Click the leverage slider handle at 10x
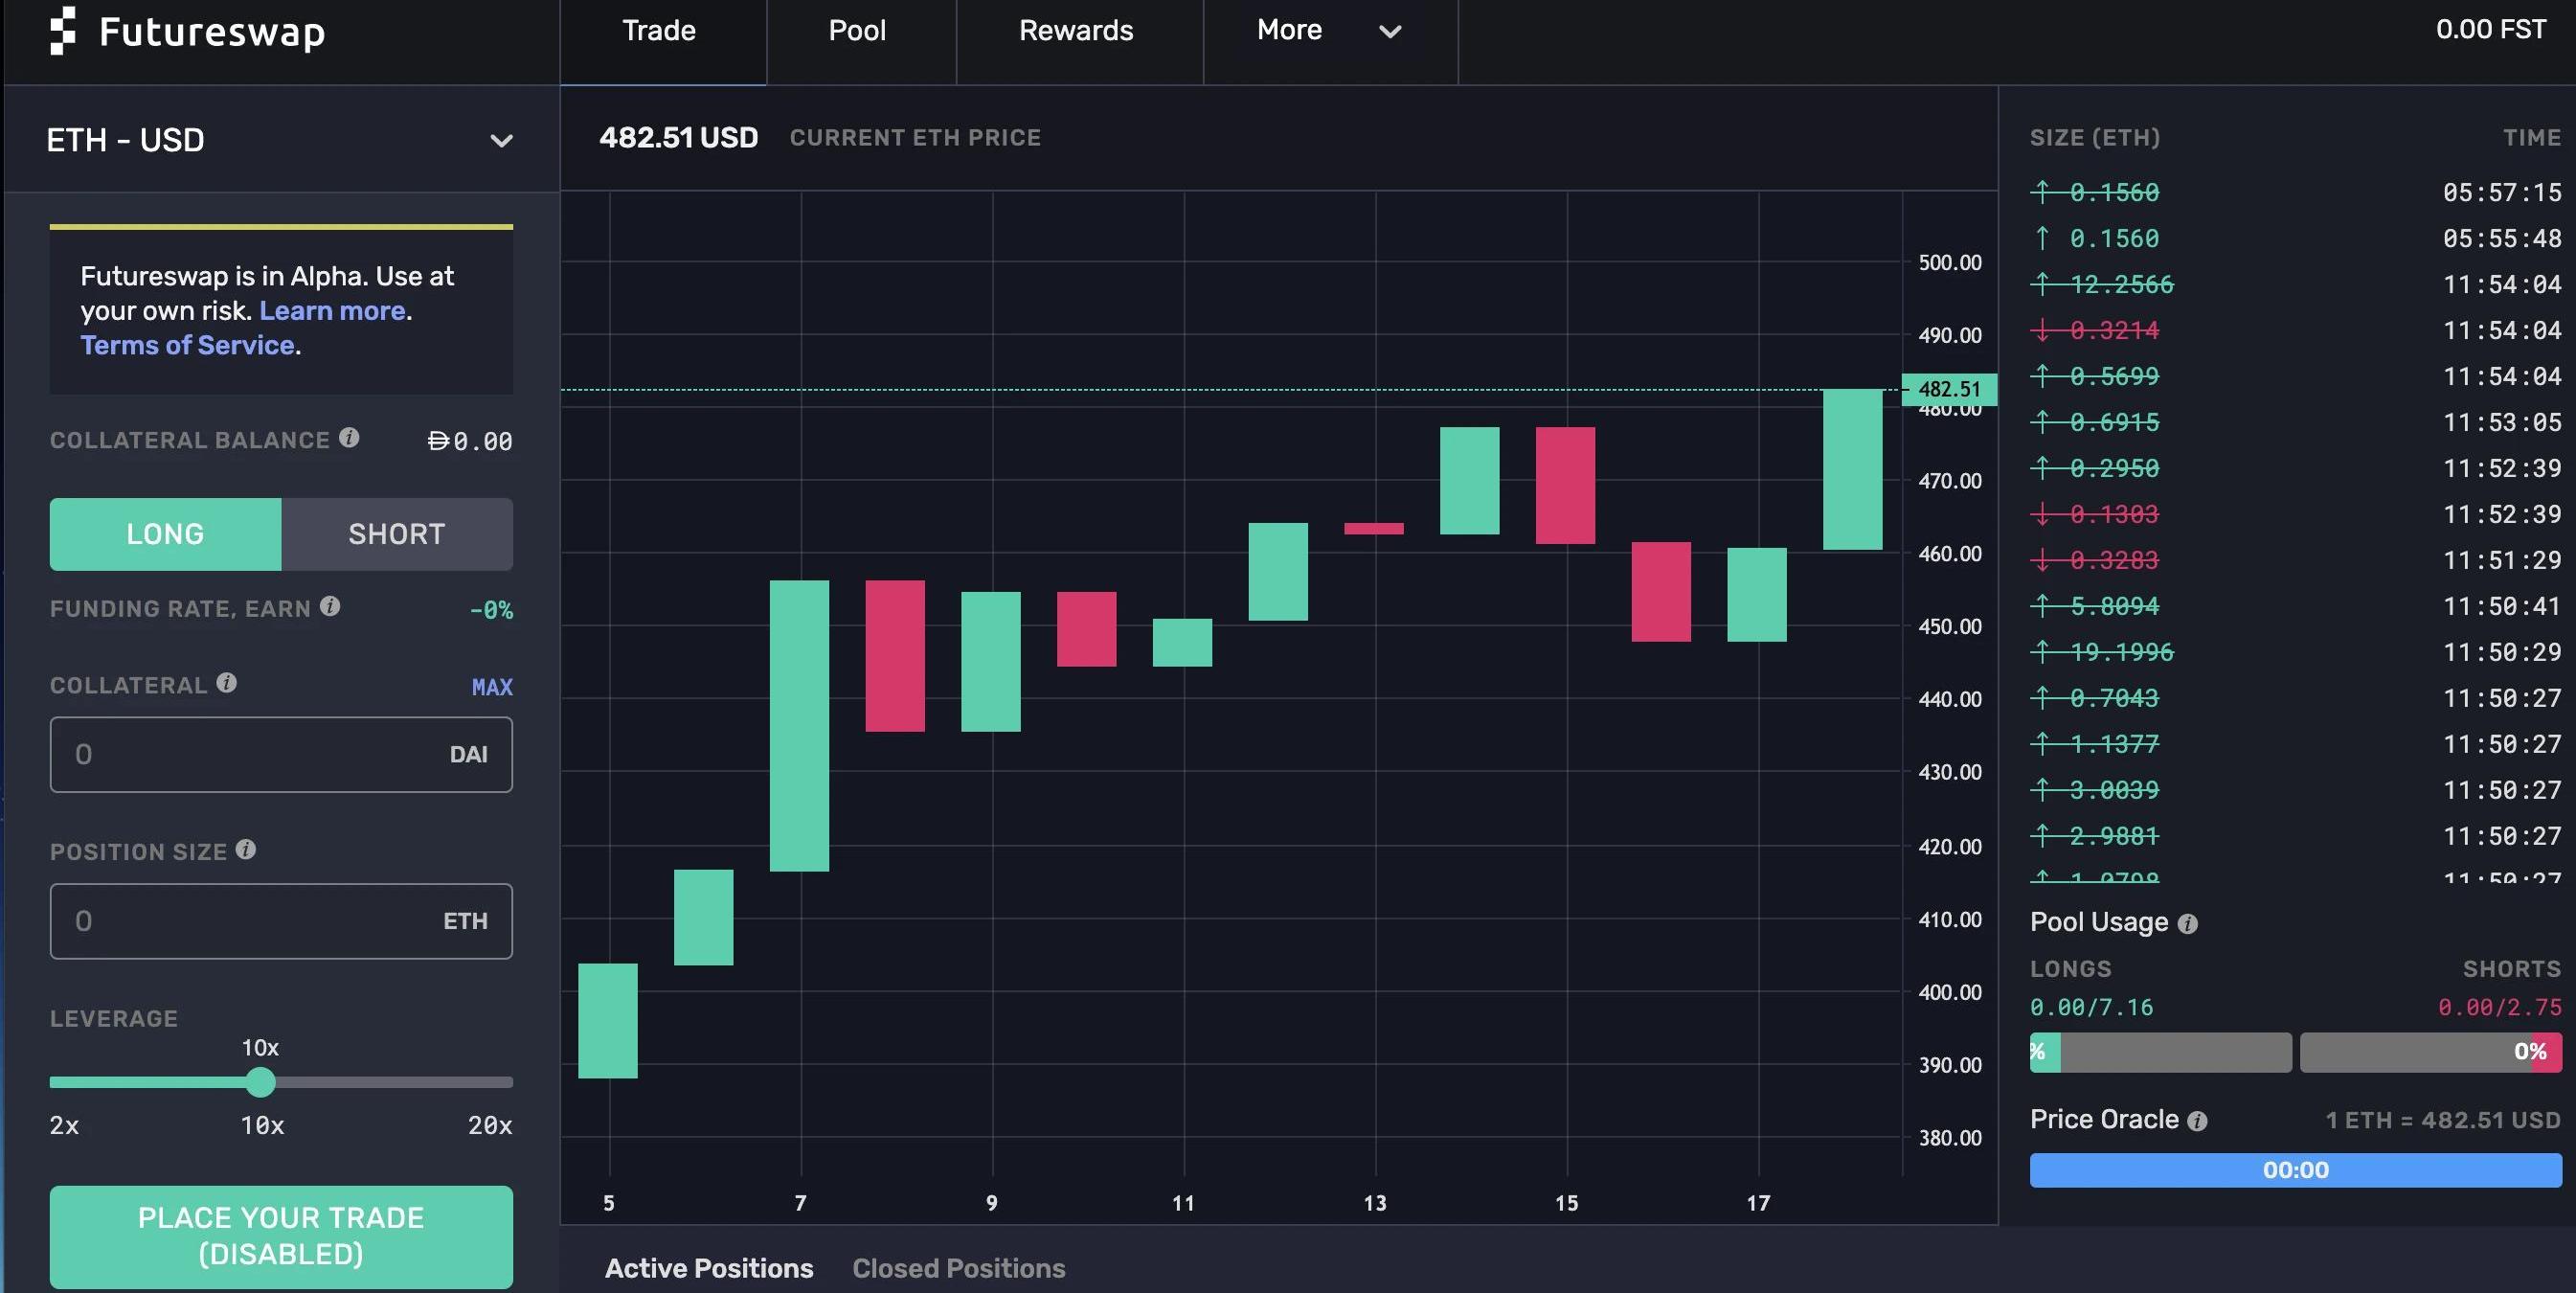This screenshot has width=2576, height=1293. pyautogui.click(x=260, y=1082)
